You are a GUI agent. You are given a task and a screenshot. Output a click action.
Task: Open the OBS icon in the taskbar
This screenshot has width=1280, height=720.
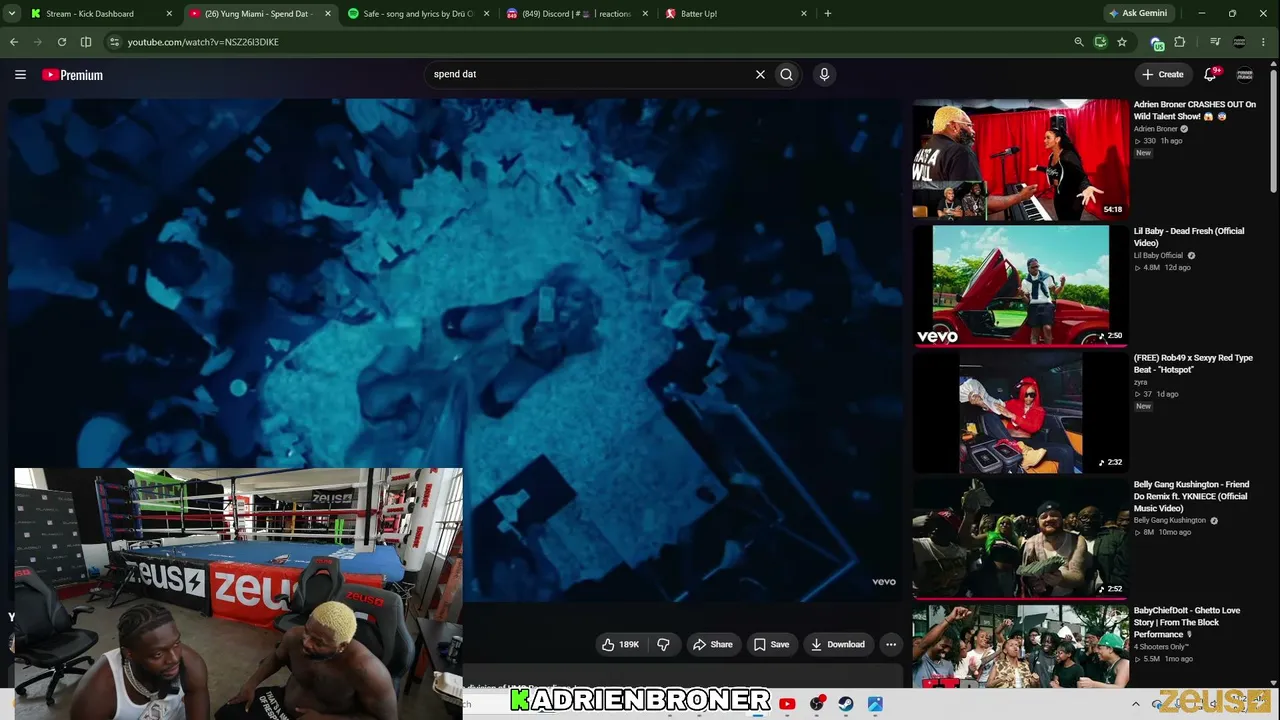click(x=817, y=704)
